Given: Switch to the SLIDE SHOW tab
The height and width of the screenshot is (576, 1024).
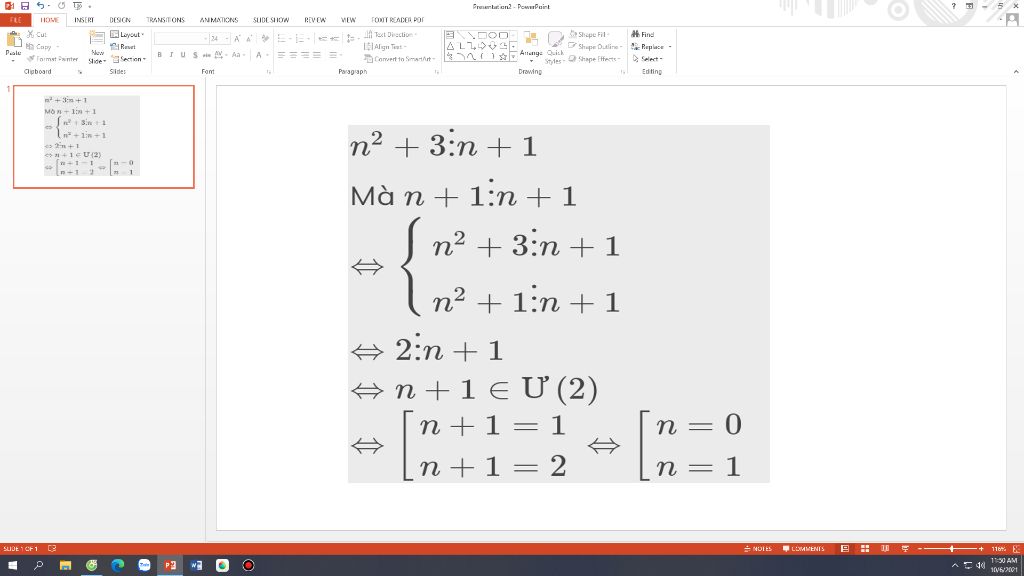Looking at the screenshot, I should coord(271,20).
